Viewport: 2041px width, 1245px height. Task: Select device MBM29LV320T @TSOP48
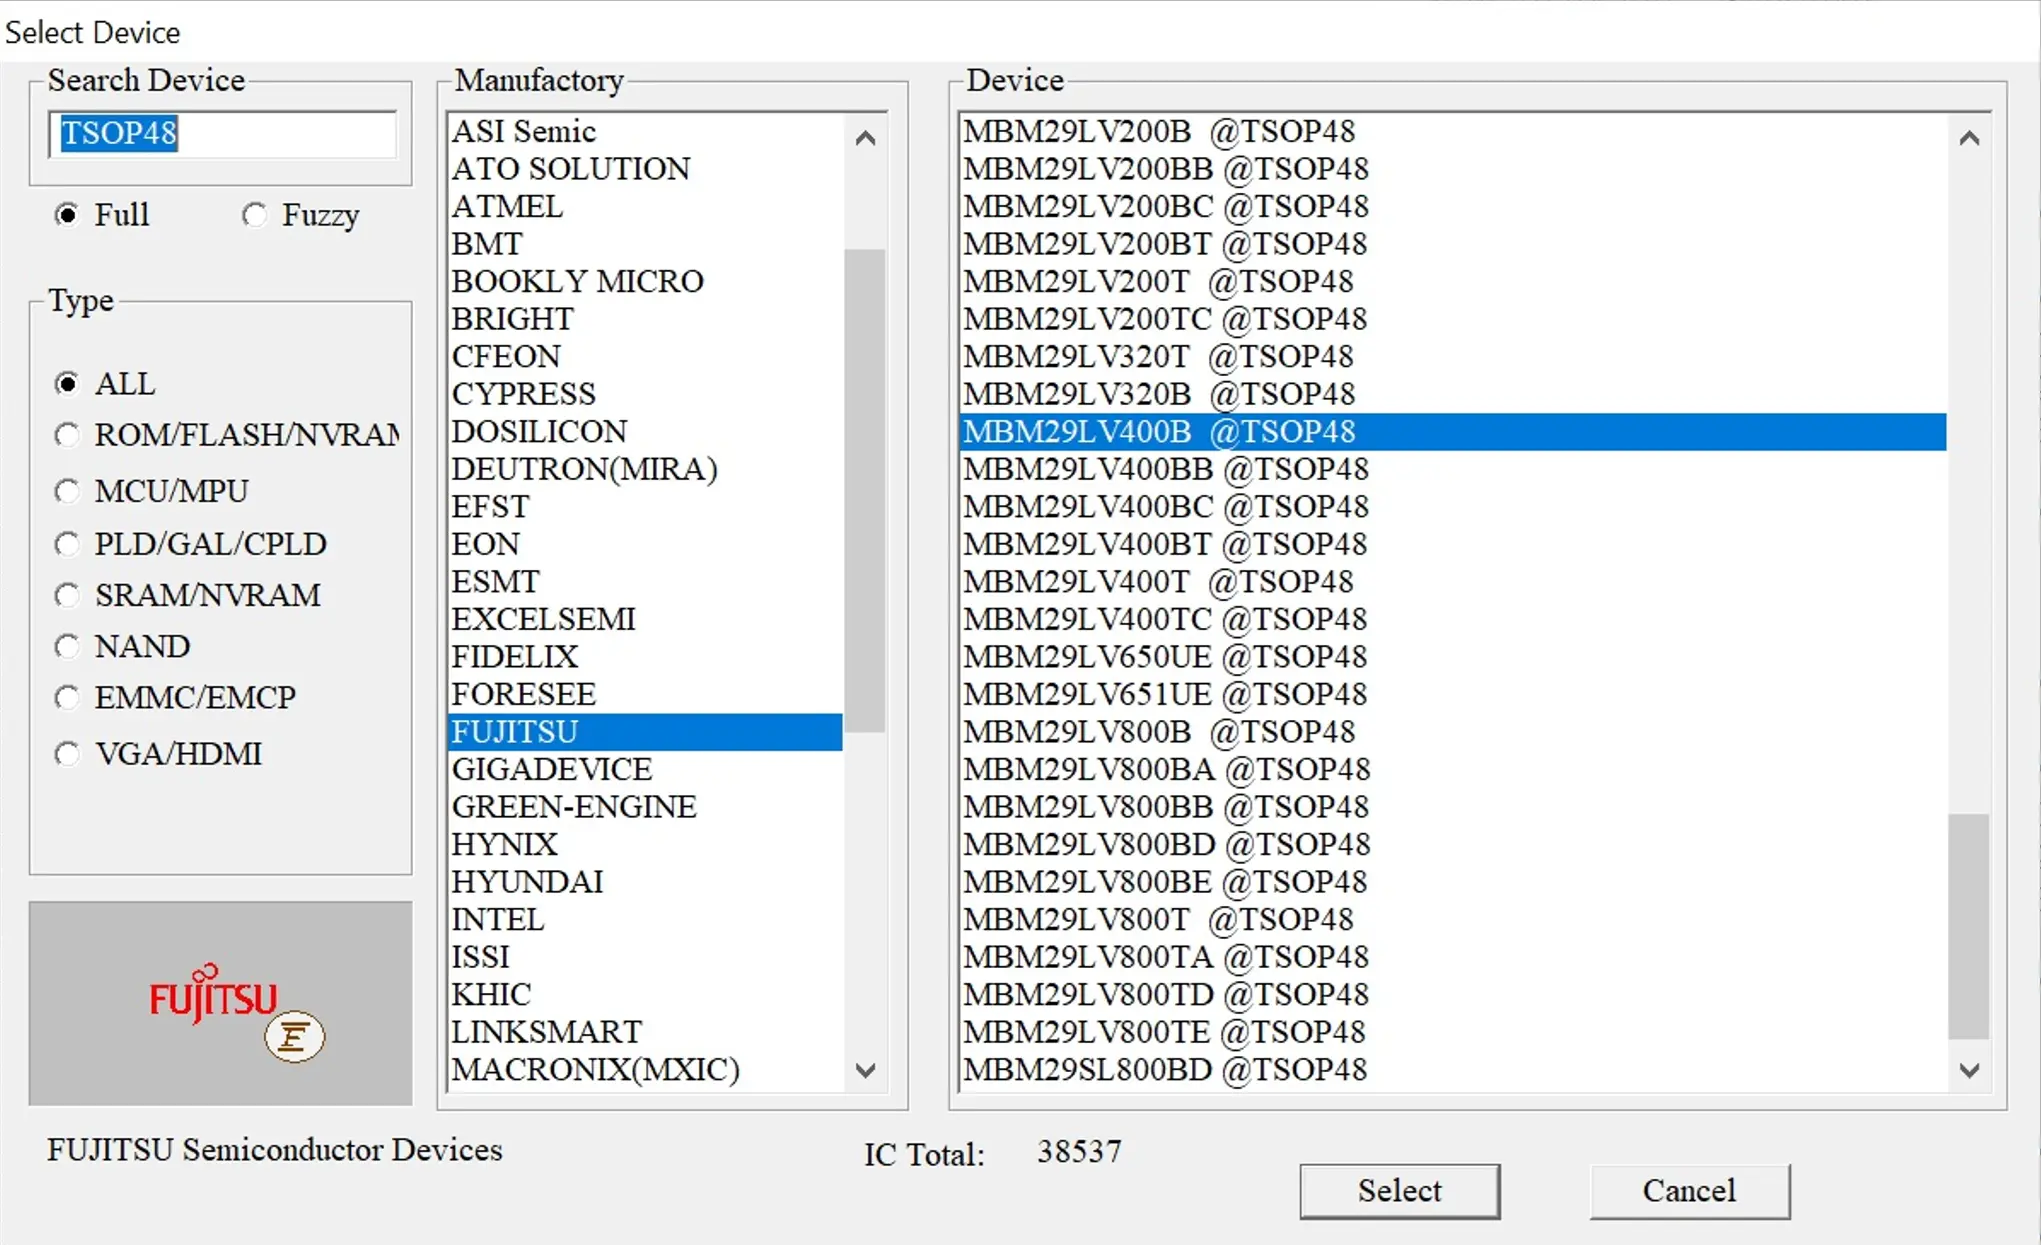click(1452, 356)
